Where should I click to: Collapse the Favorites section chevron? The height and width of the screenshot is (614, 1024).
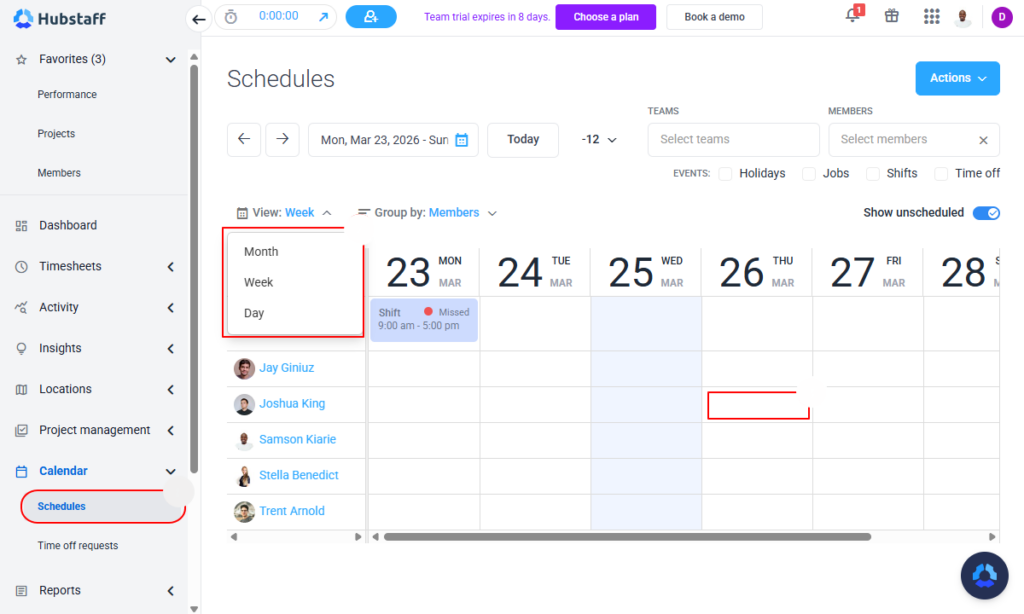(170, 59)
